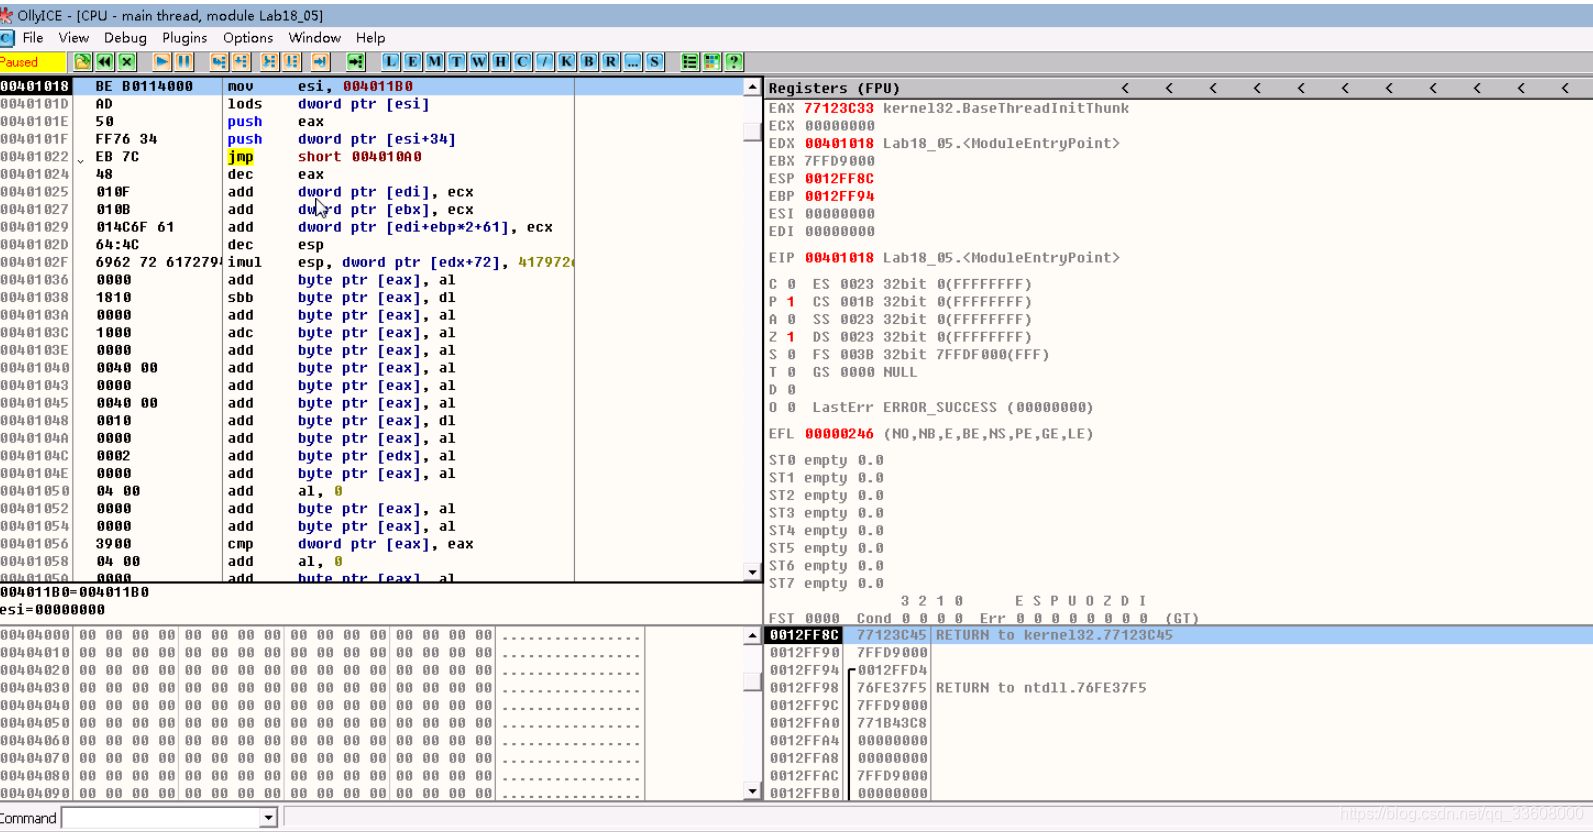The image size is (1593, 832).
Task: Open Patches window (slash button)
Action: 545,62
